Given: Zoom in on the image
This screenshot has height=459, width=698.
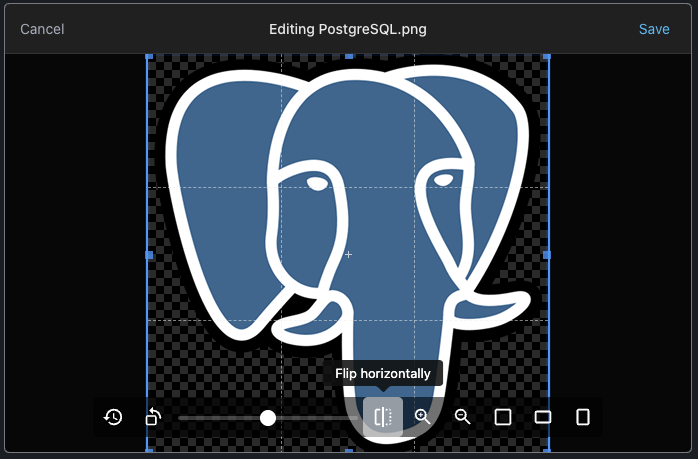Looking at the screenshot, I should pos(422,417).
